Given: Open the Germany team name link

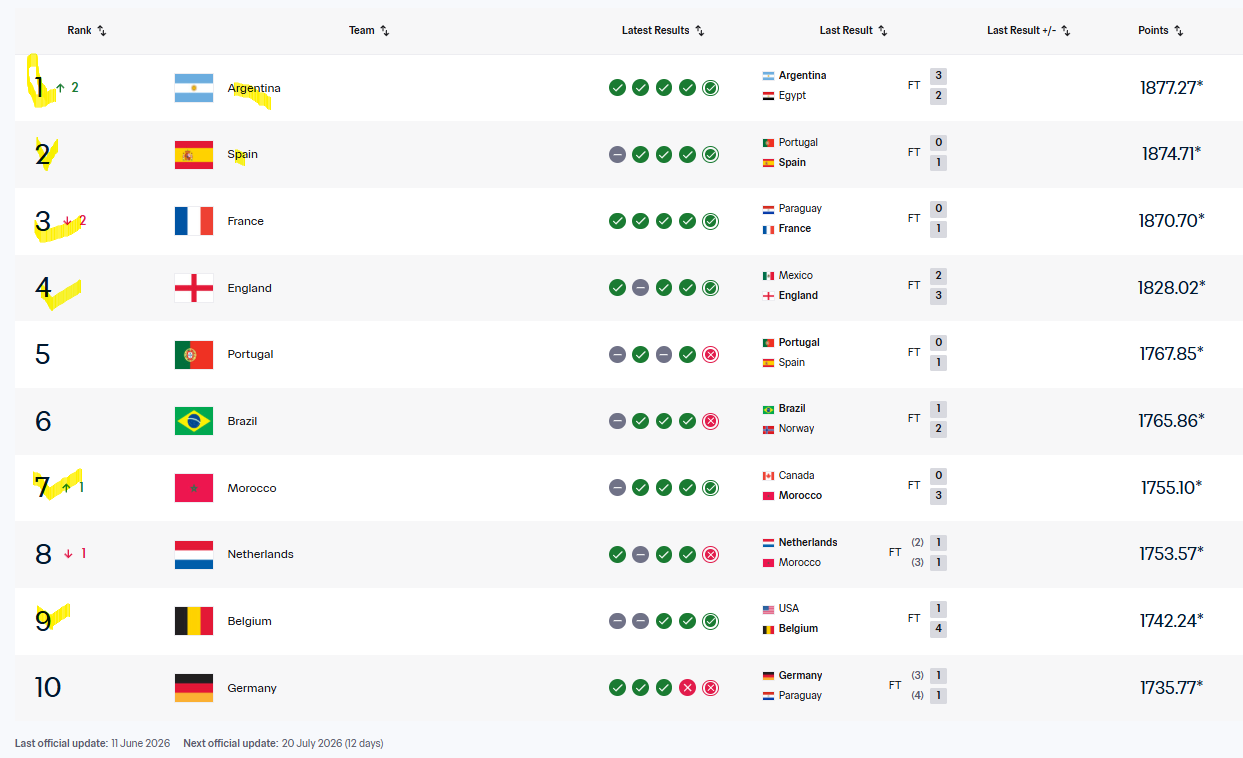Looking at the screenshot, I should tap(252, 688).
